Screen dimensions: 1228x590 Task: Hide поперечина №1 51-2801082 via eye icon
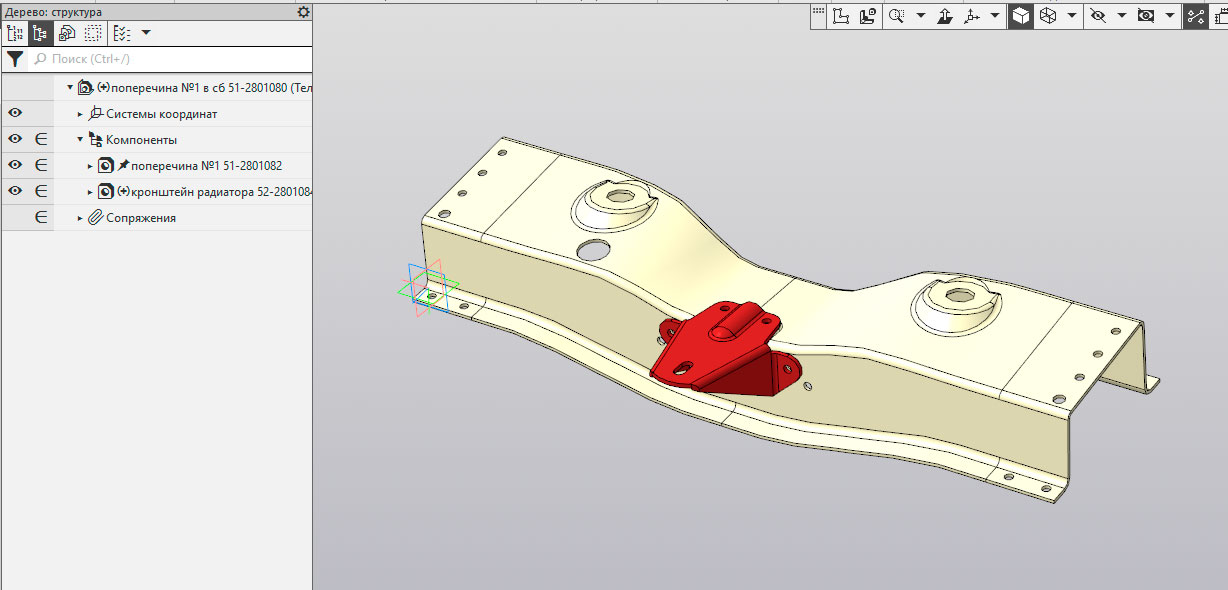click(15, 165)
